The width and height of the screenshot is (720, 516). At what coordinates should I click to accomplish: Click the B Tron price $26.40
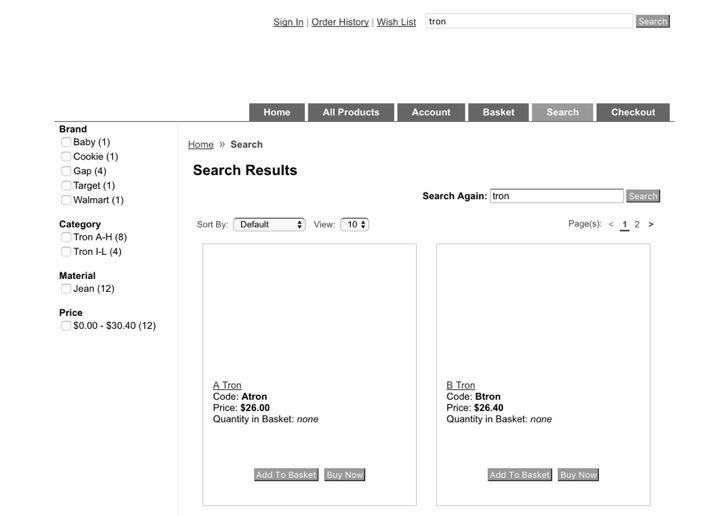489,408
